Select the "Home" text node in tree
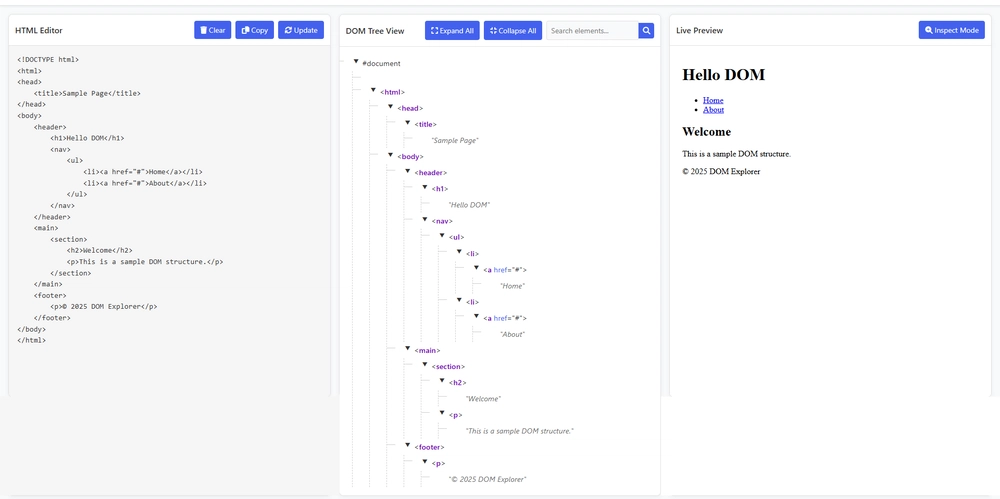Viewport: 1000px width, 499px height. point(512,286)
